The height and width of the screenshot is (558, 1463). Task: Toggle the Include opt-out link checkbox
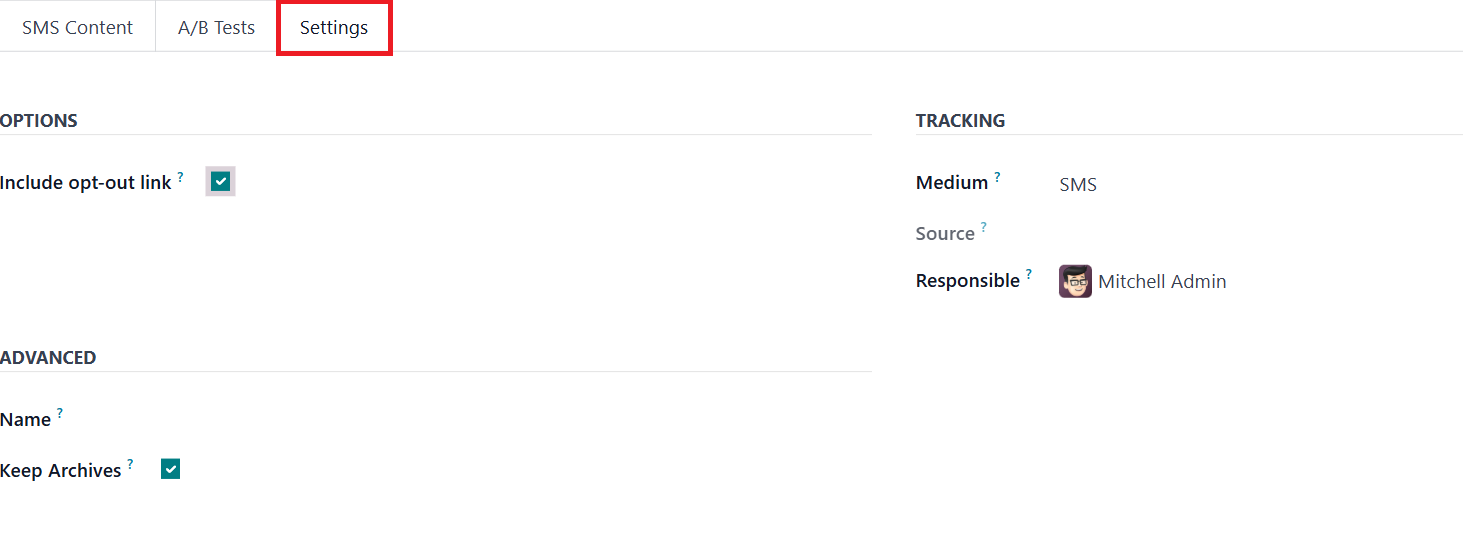coord(220,181)
